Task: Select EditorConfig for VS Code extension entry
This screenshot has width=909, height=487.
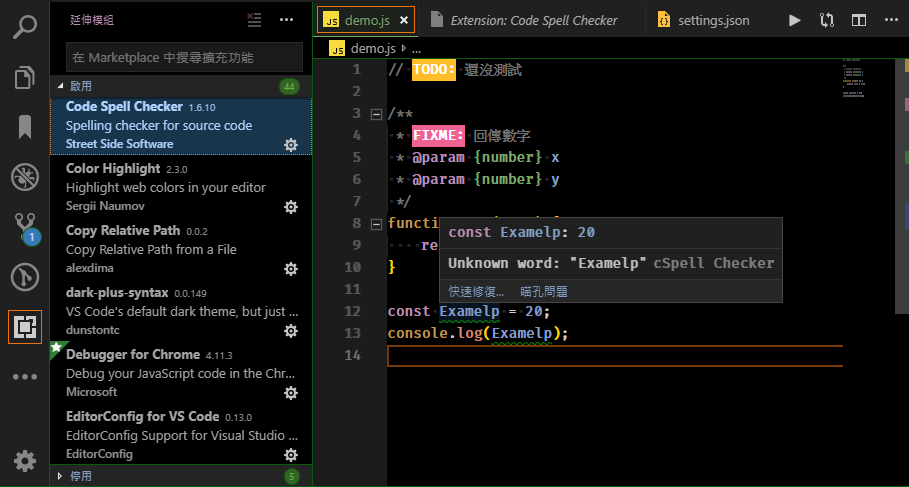Action: [181, 434]
